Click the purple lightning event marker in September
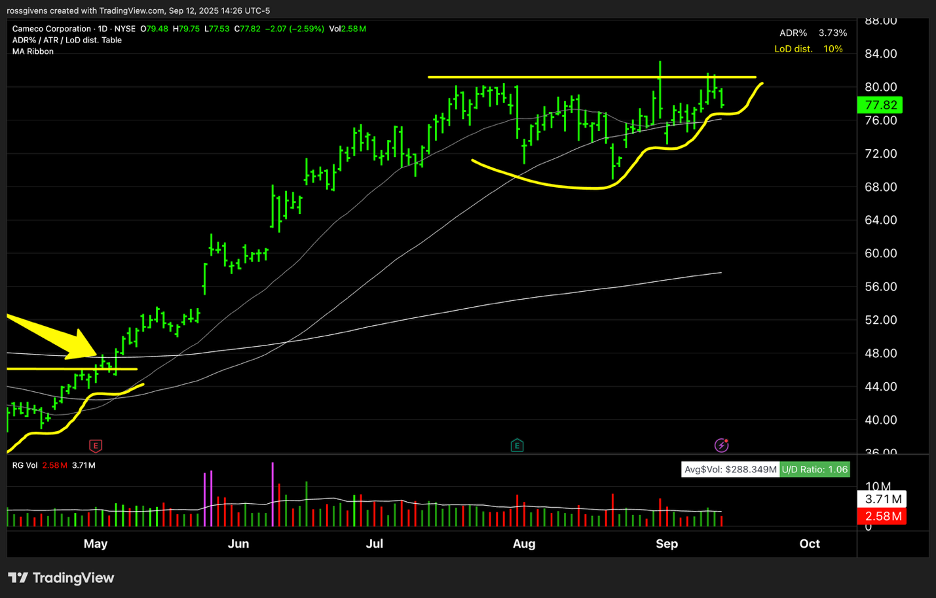Viewport: 936px width, 598px height. pos(720,444)
